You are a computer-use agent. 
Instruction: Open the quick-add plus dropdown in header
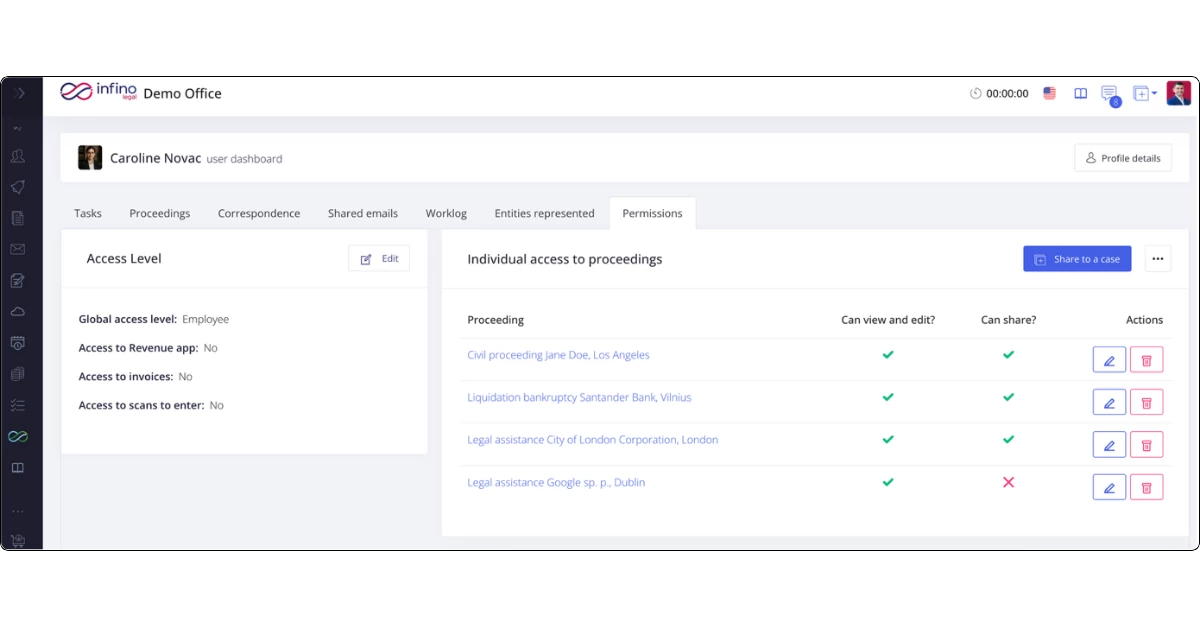[x=1144, y=93]
